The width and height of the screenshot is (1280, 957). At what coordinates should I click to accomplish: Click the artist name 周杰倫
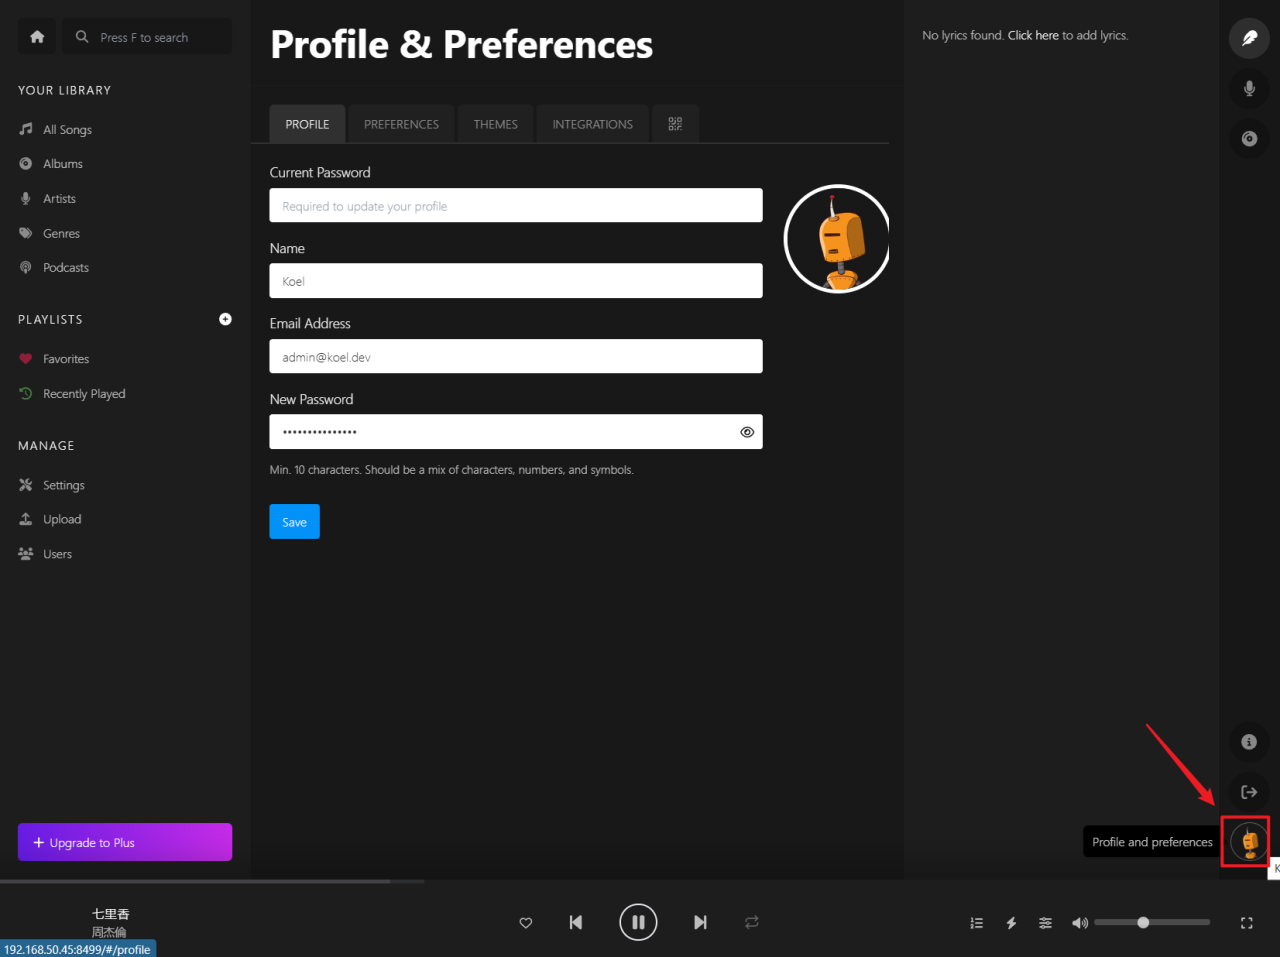pos(110,932)
